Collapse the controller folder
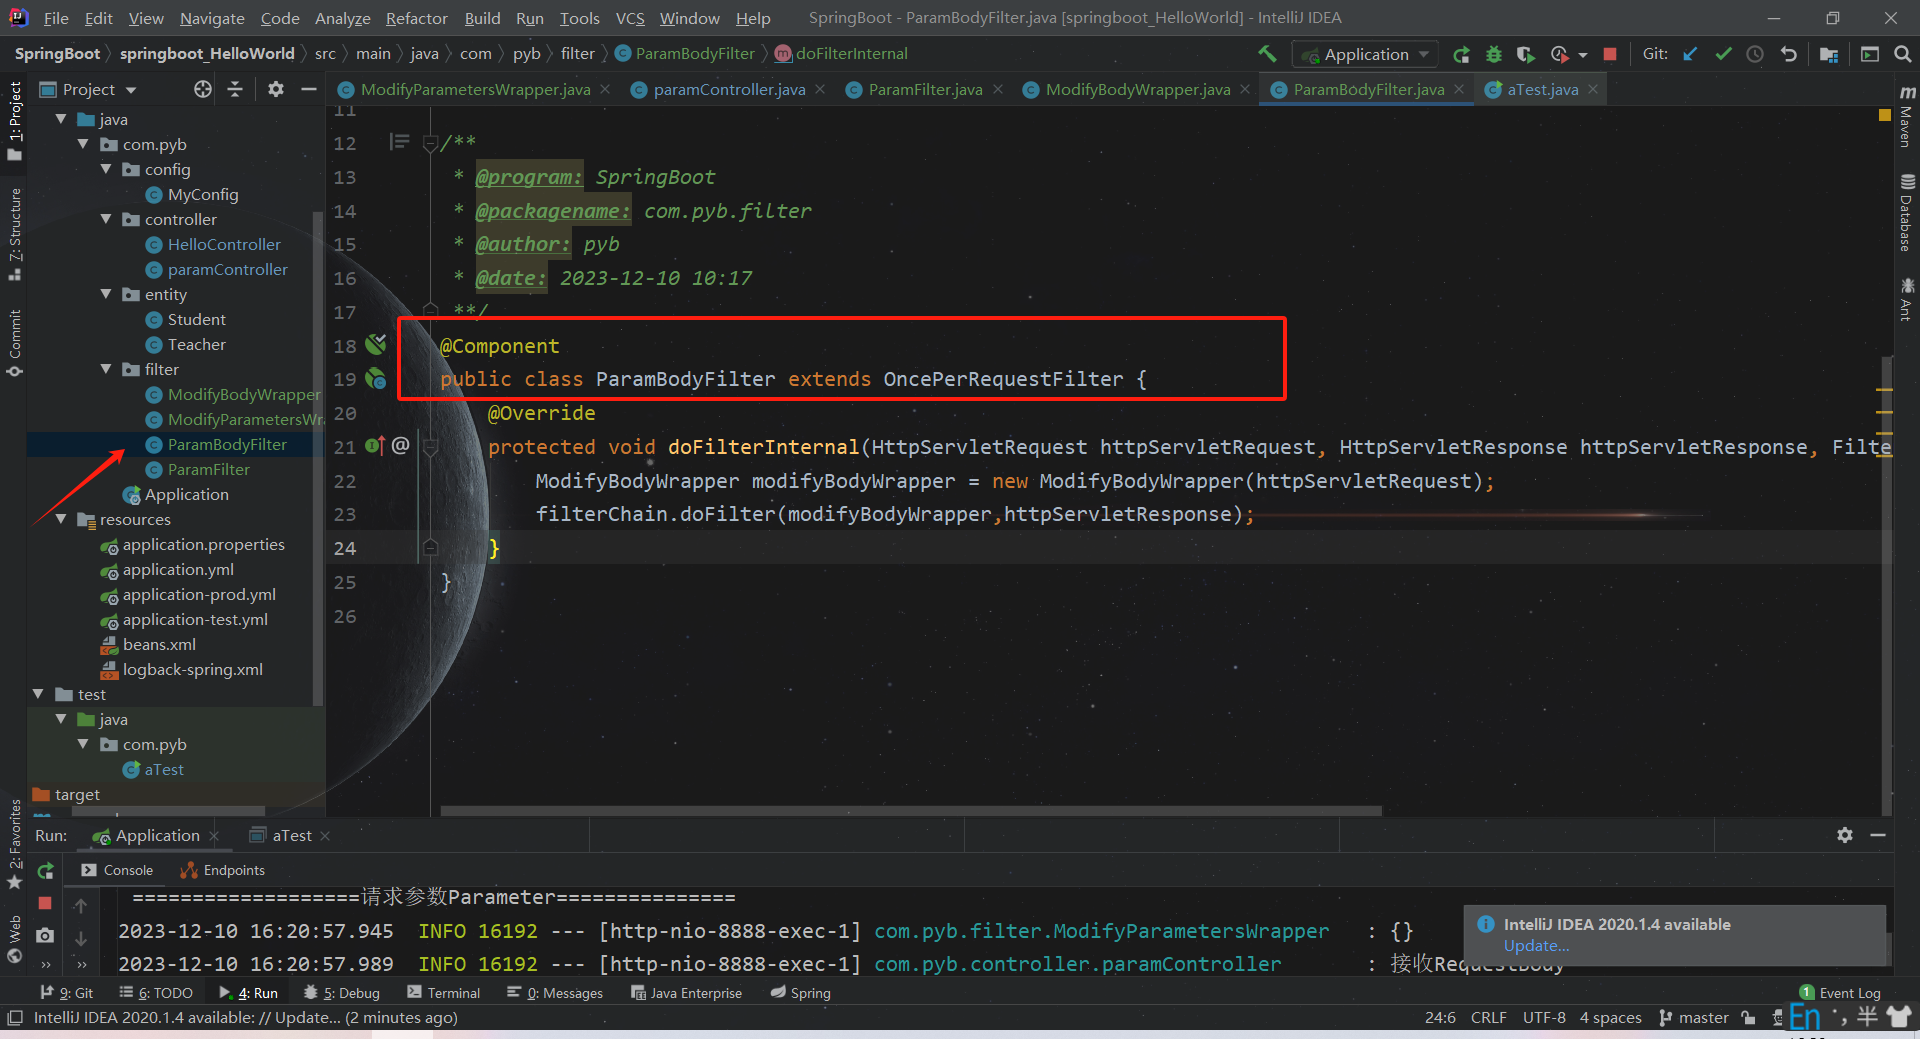Viewport: 1920px width, 1039px height. coord(106,219)
